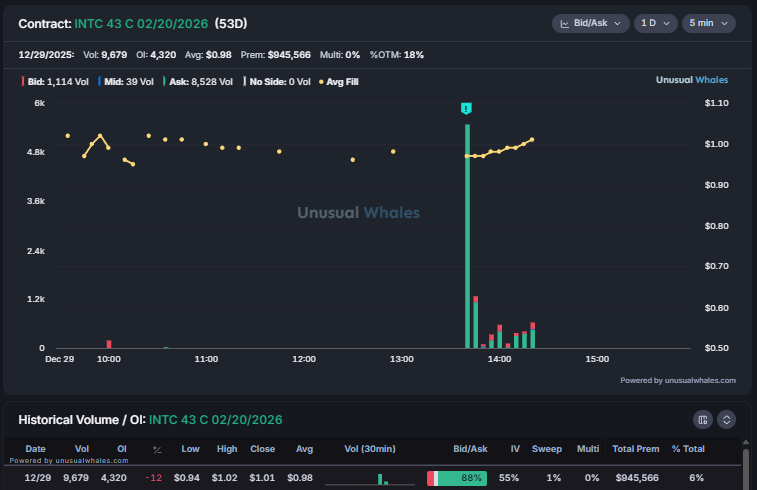Click the $945,566 total premium cell

click(637, 478)
